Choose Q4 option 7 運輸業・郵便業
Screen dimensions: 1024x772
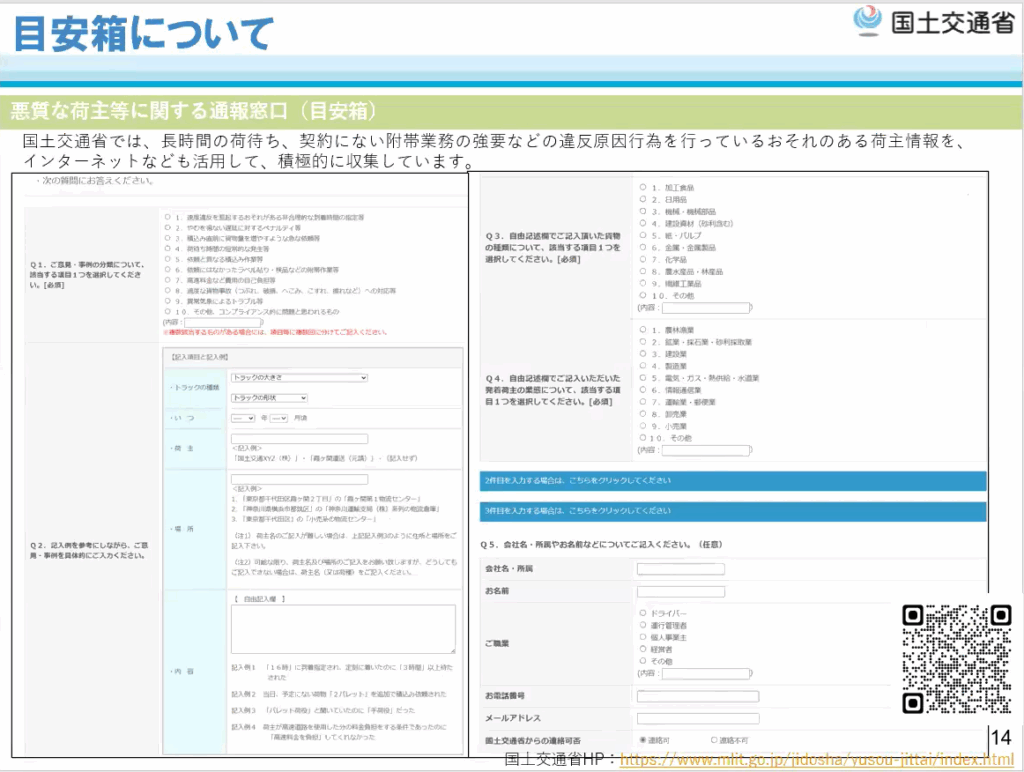pyautogui.click(x=642, y=402)
